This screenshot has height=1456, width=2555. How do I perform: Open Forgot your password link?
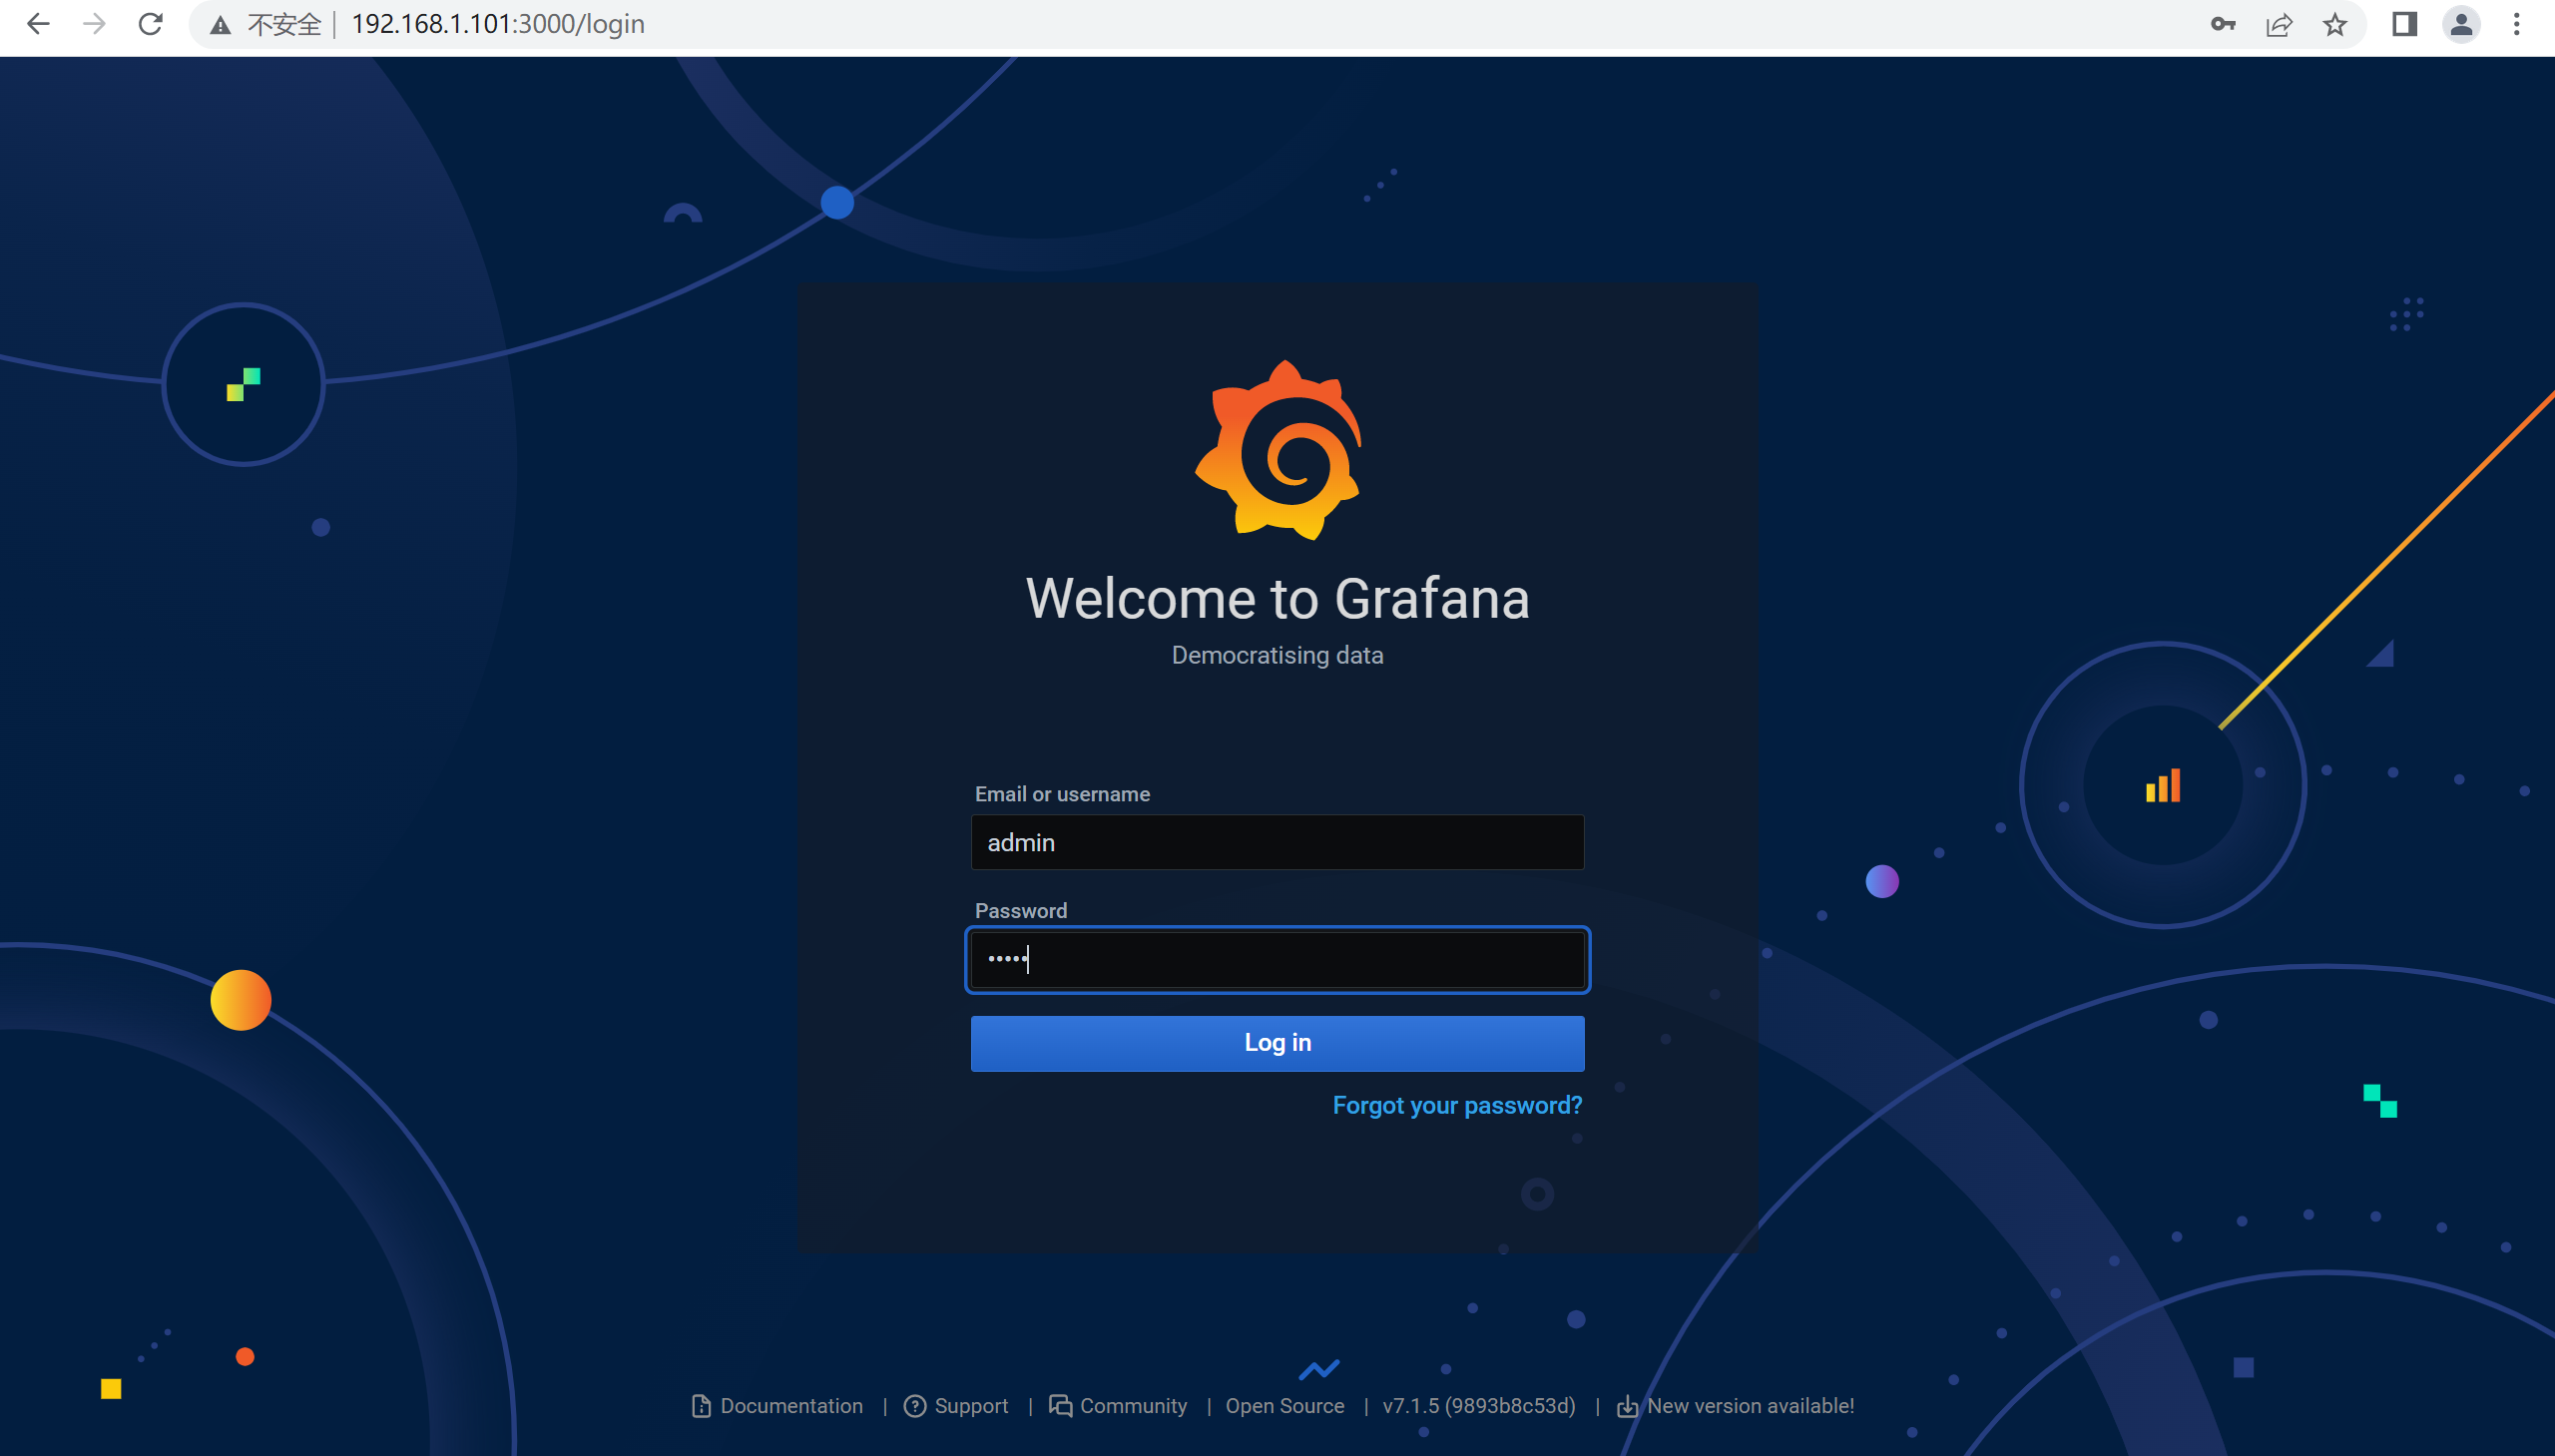coord(1457,1105)
